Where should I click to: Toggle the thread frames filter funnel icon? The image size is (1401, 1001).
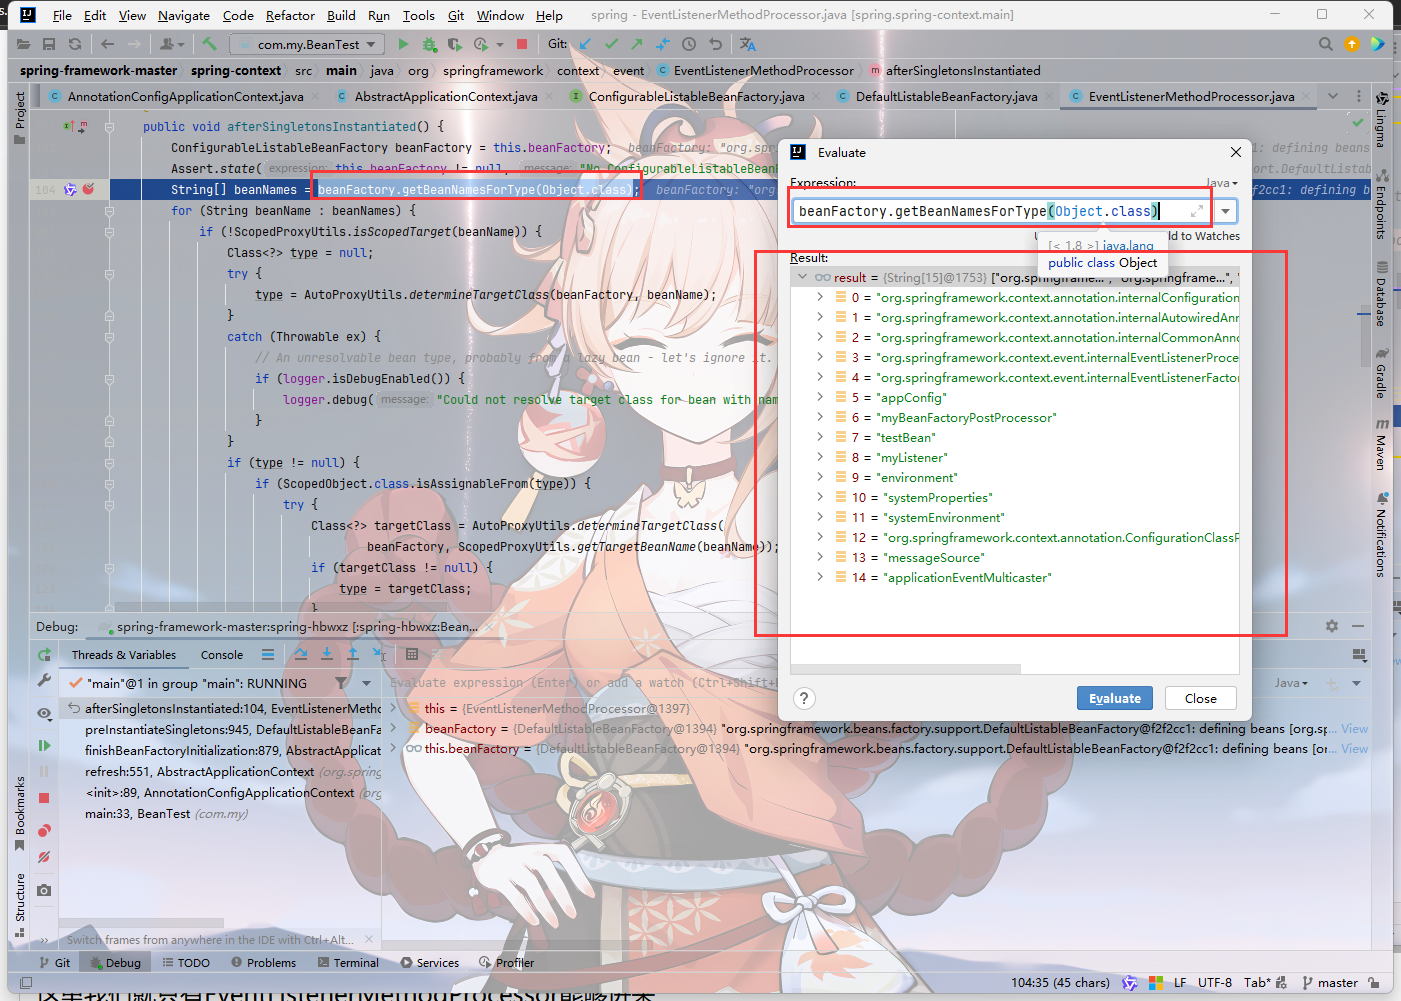point(342,683)
